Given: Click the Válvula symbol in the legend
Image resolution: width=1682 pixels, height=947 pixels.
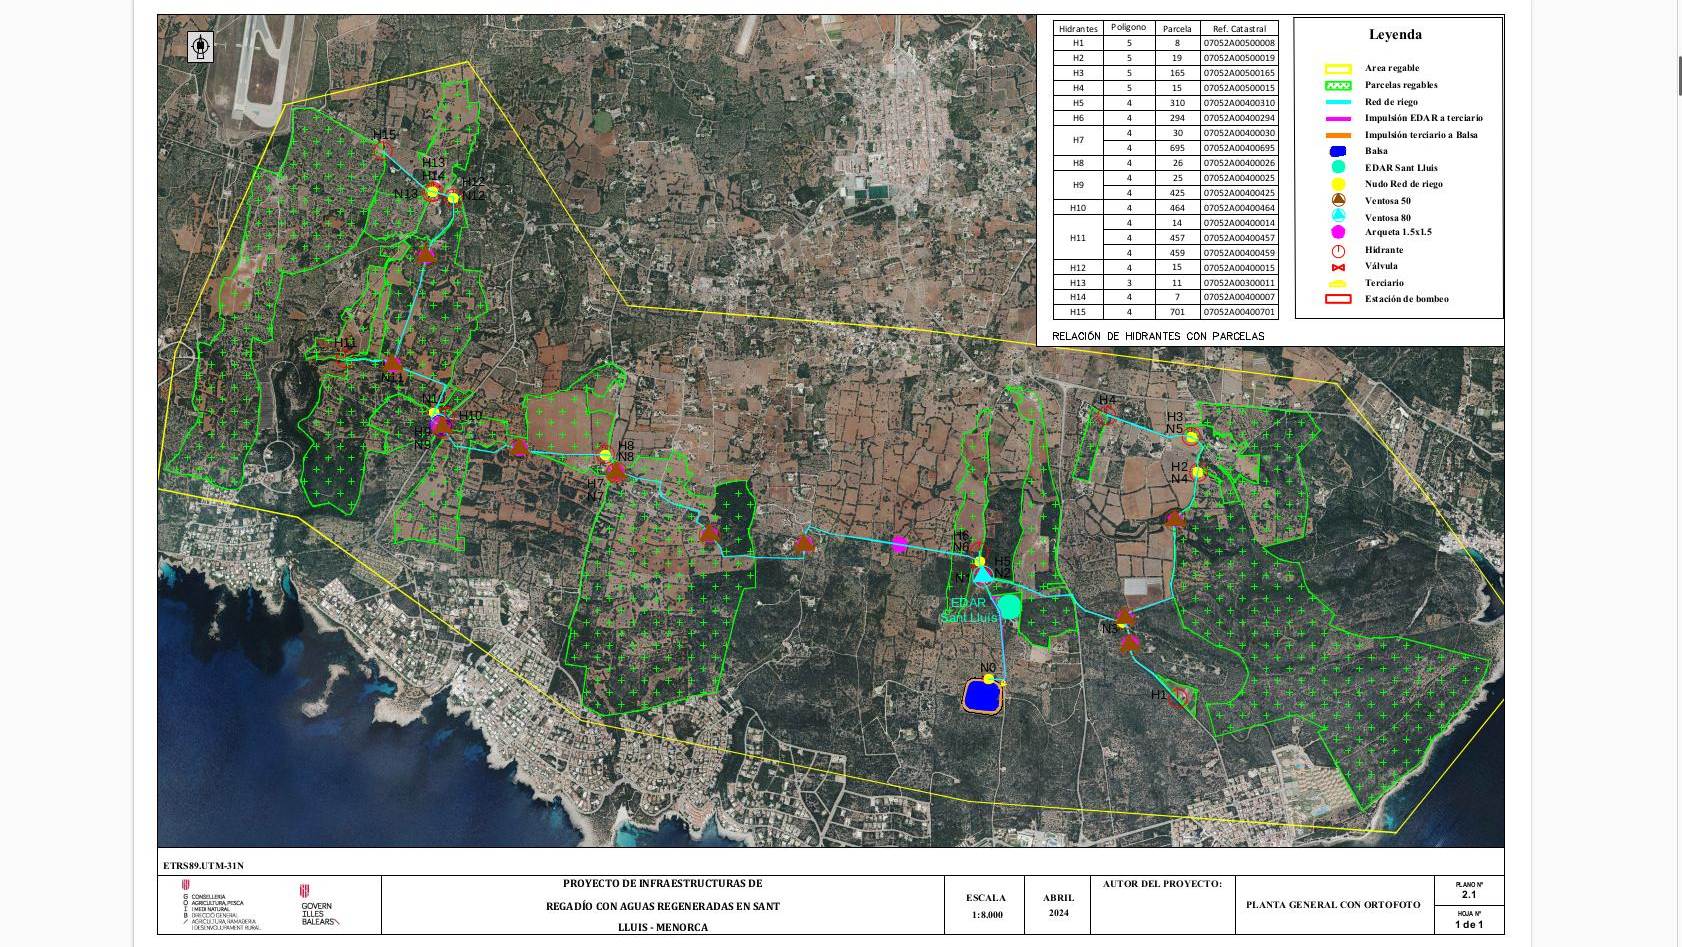Looking at the screenshot, I should point(1338,267).
